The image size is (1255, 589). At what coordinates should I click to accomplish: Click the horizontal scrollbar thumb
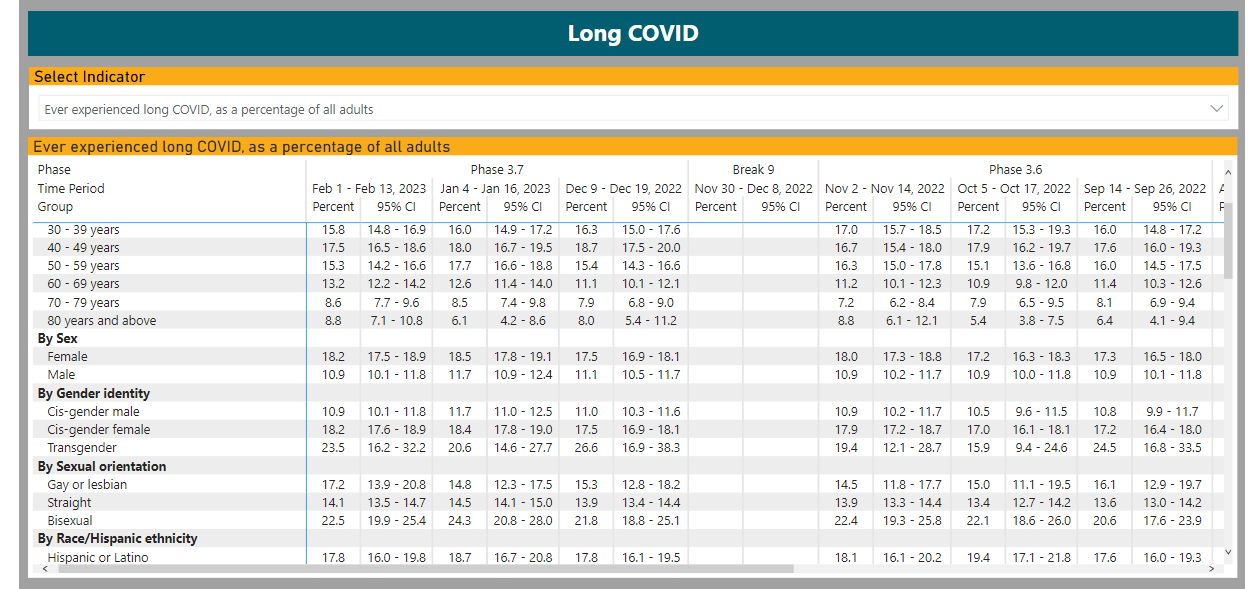424,568
